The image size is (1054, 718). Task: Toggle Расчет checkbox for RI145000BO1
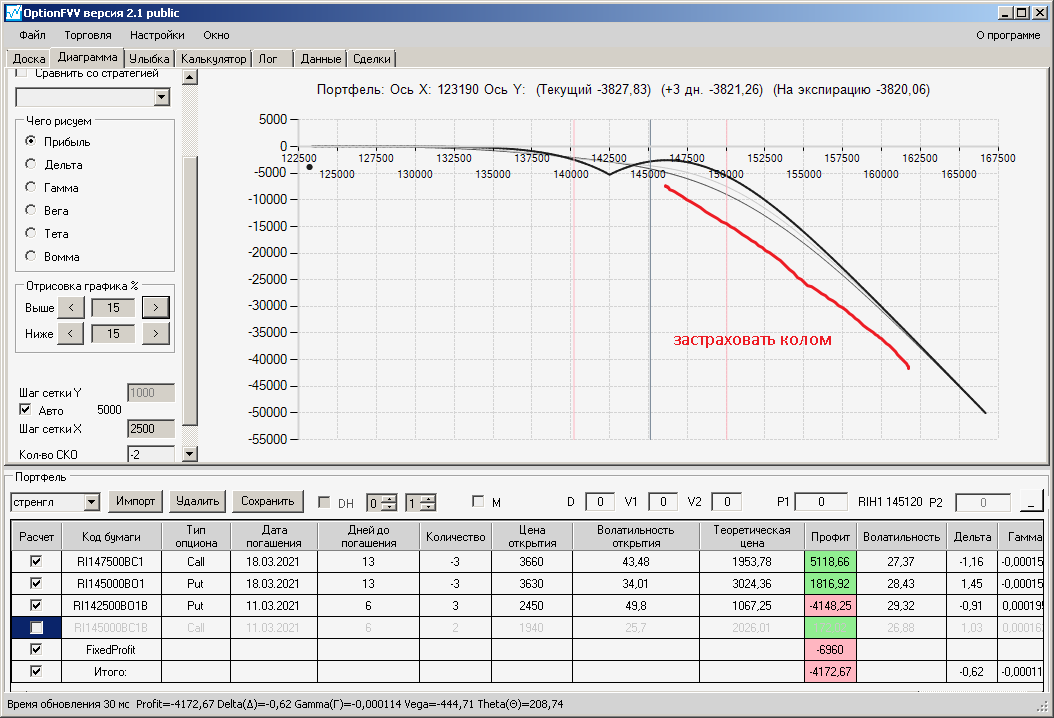(36, 583)
